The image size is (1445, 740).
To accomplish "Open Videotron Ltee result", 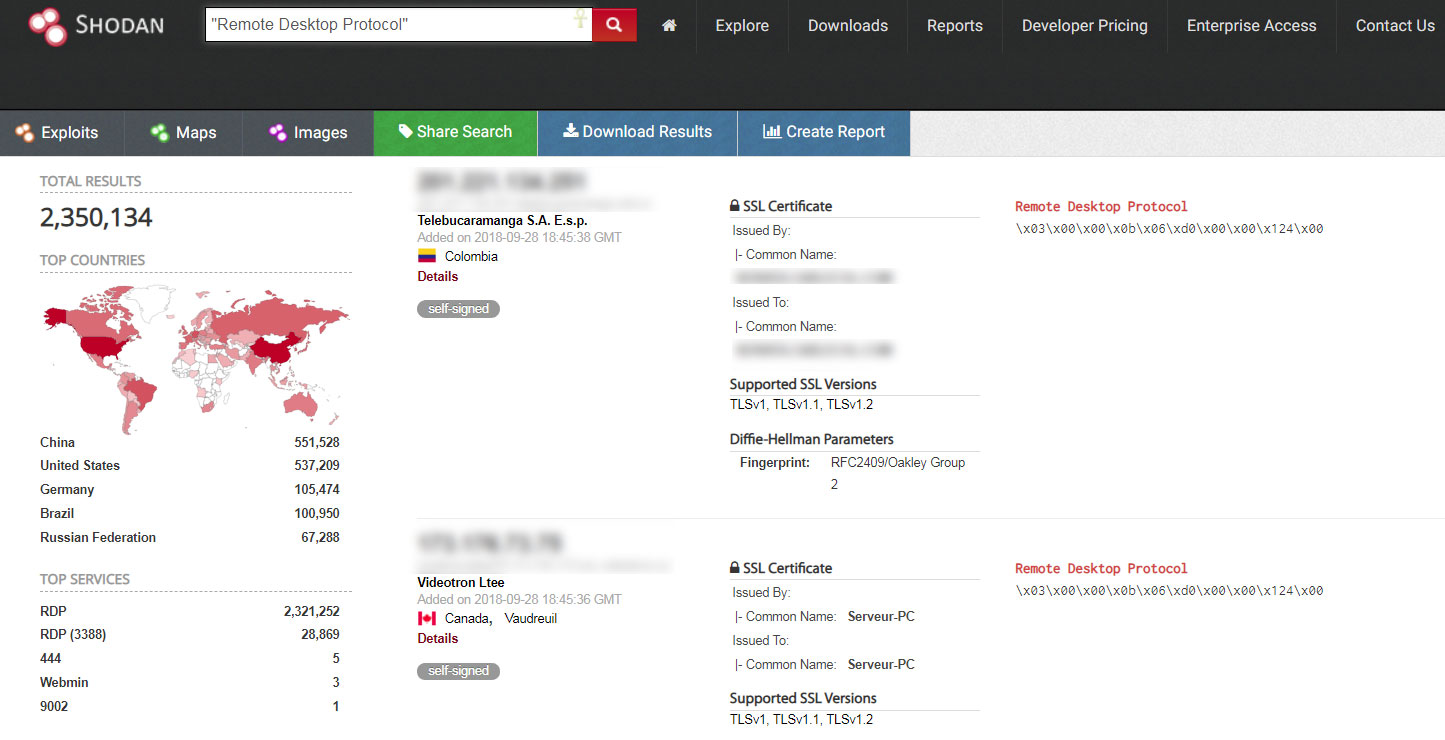I will coord(461,582).
